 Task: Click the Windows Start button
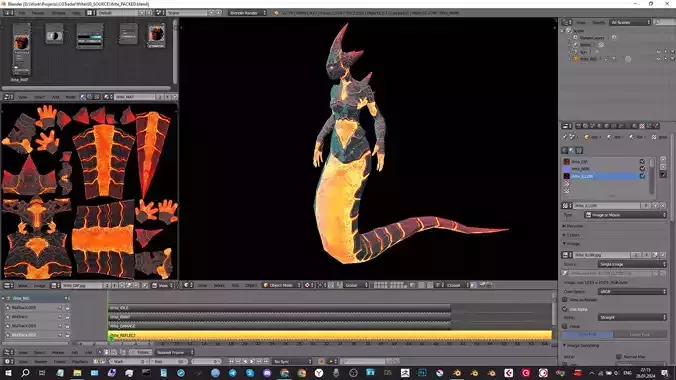click(x=8, y=373)
